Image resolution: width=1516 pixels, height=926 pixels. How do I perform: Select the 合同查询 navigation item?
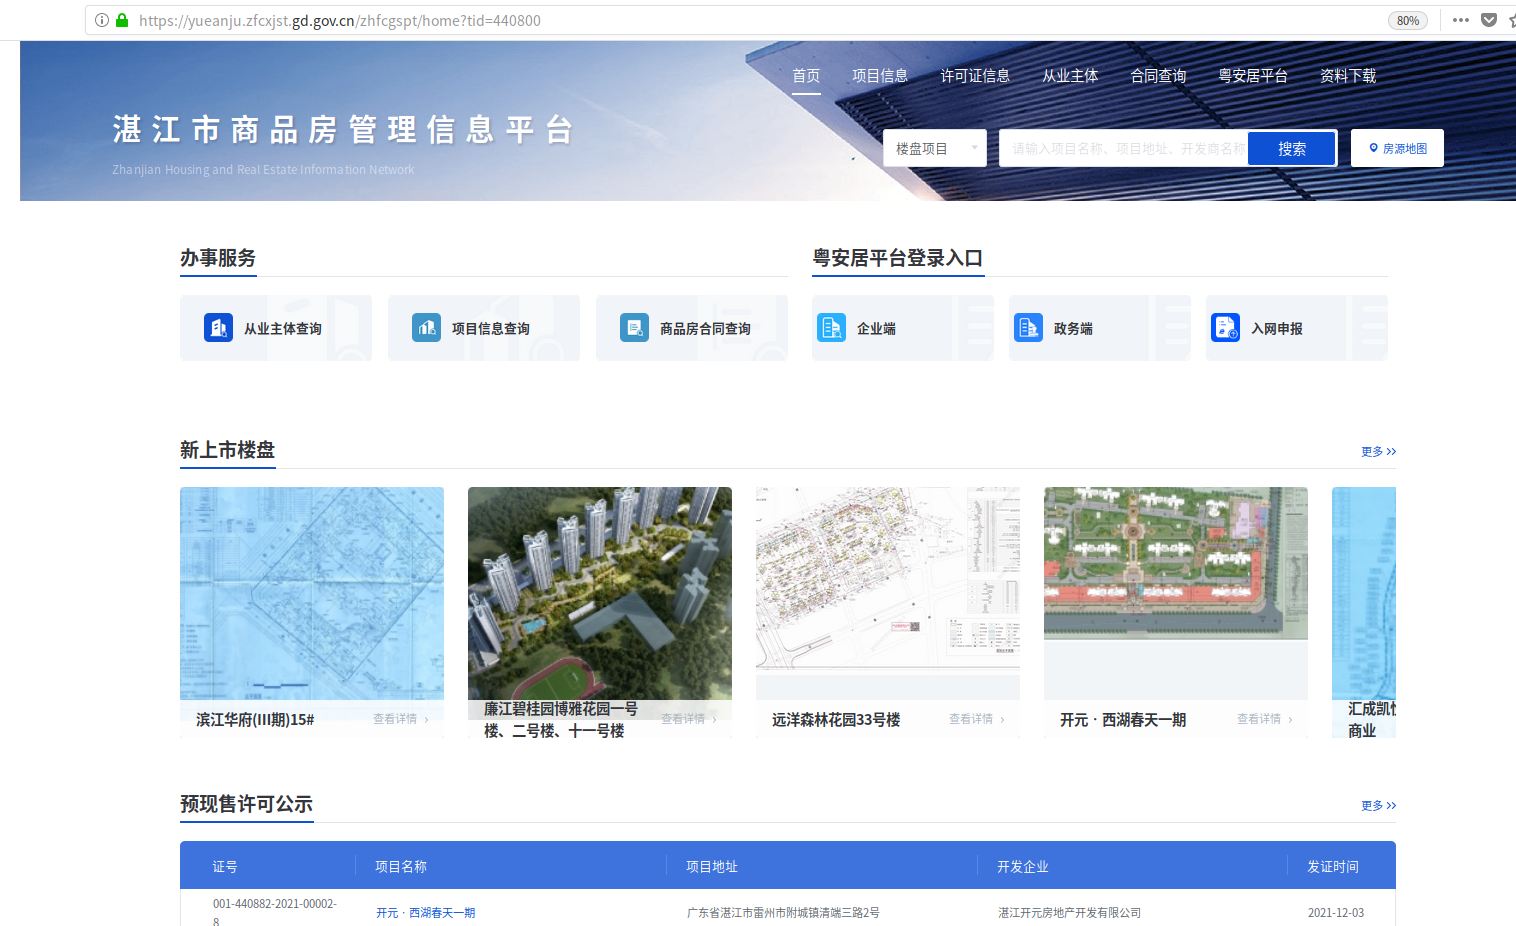[1157, 74]
